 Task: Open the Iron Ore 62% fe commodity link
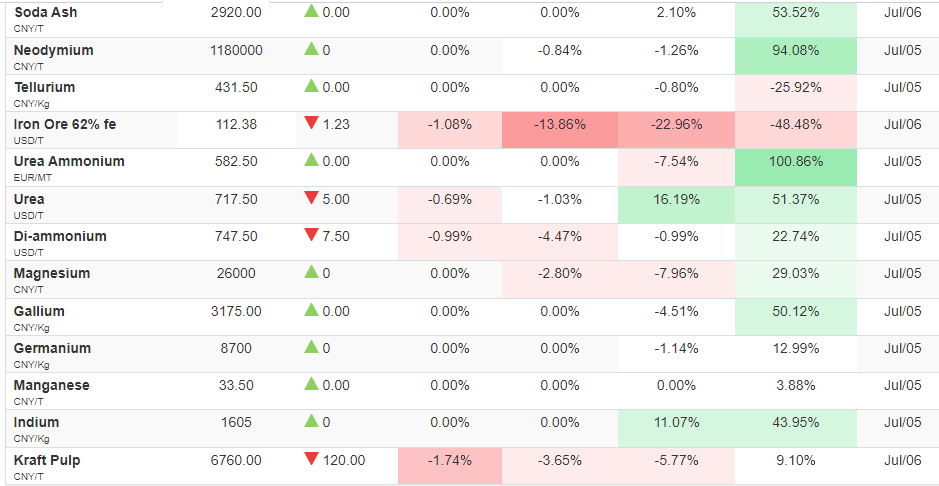pos(65,124)
